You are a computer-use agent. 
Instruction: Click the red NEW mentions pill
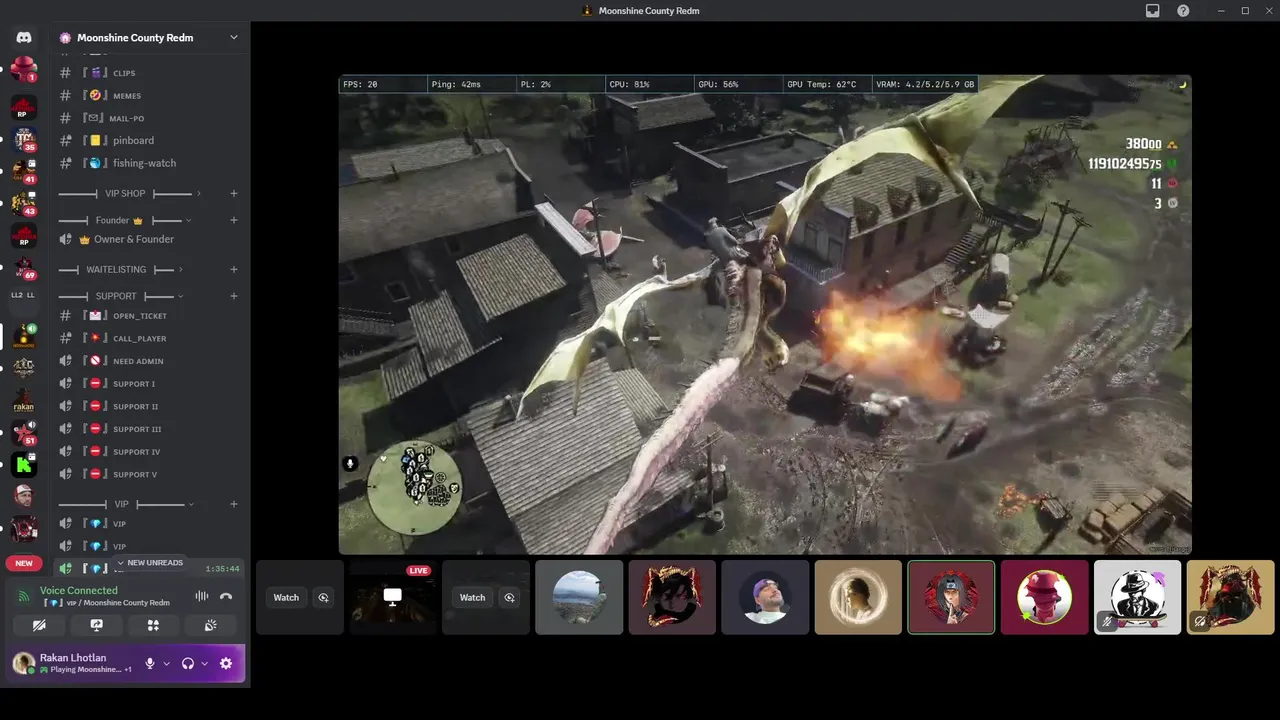24,563
